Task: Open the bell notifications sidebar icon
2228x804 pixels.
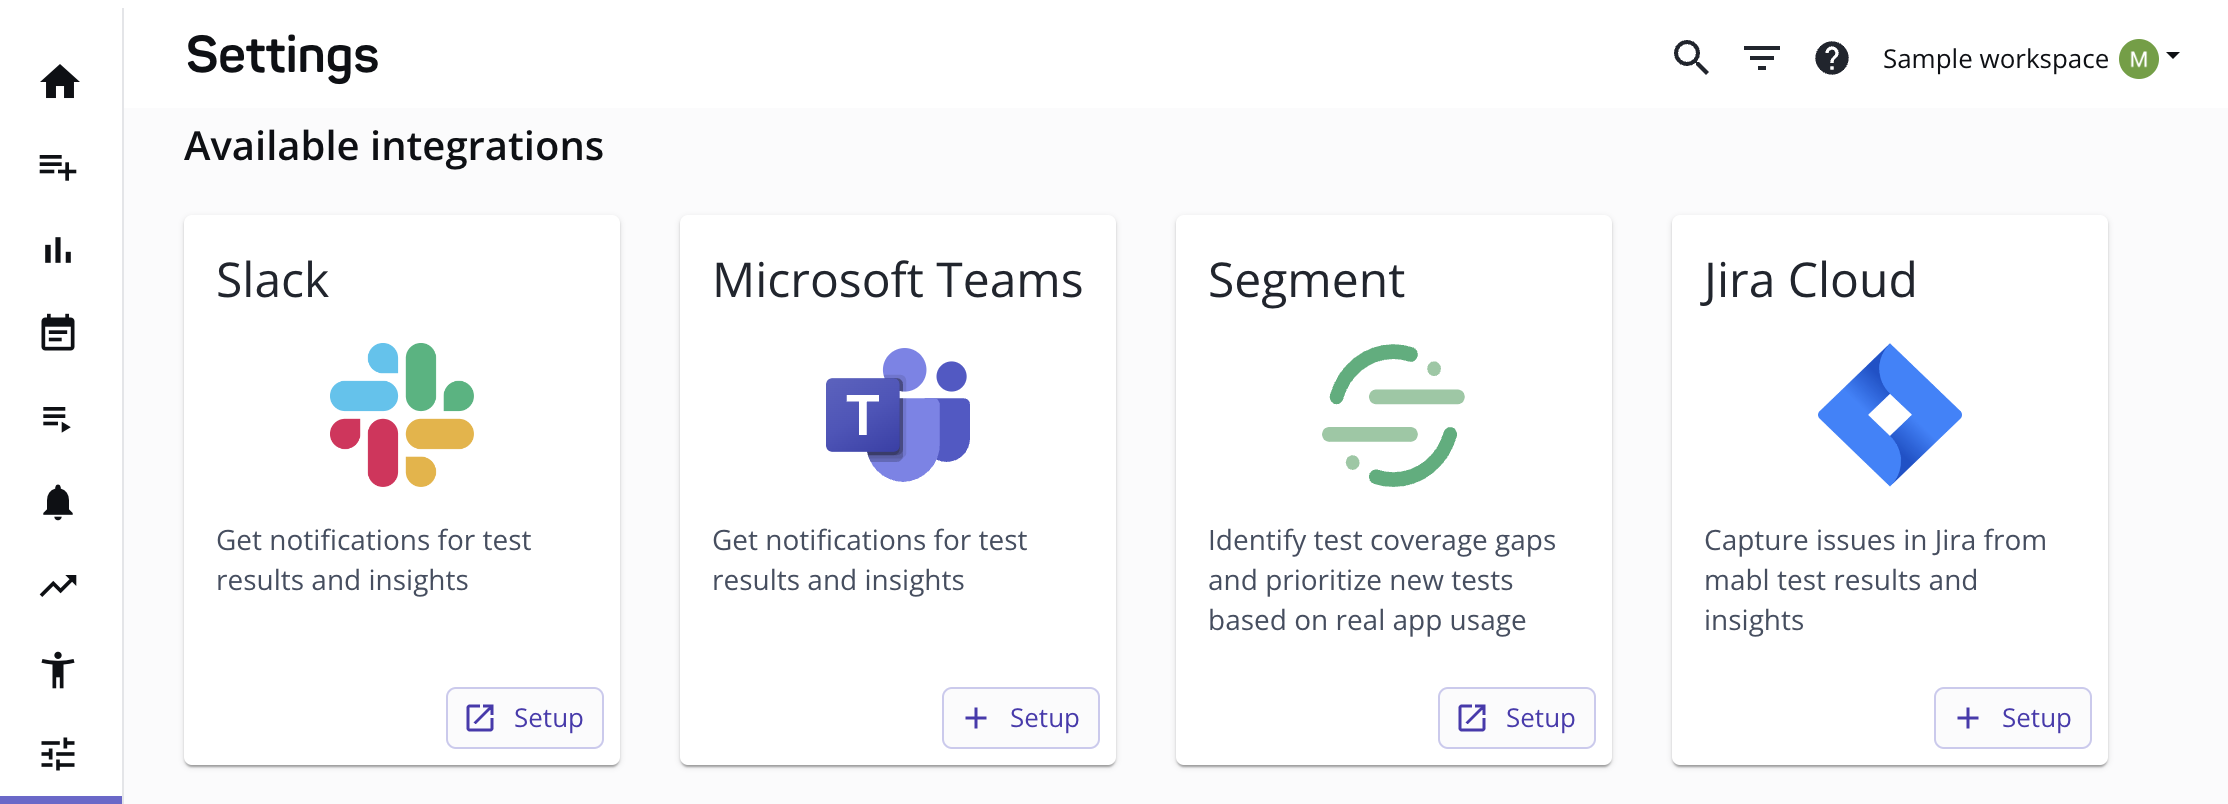Action: point(58,502)
